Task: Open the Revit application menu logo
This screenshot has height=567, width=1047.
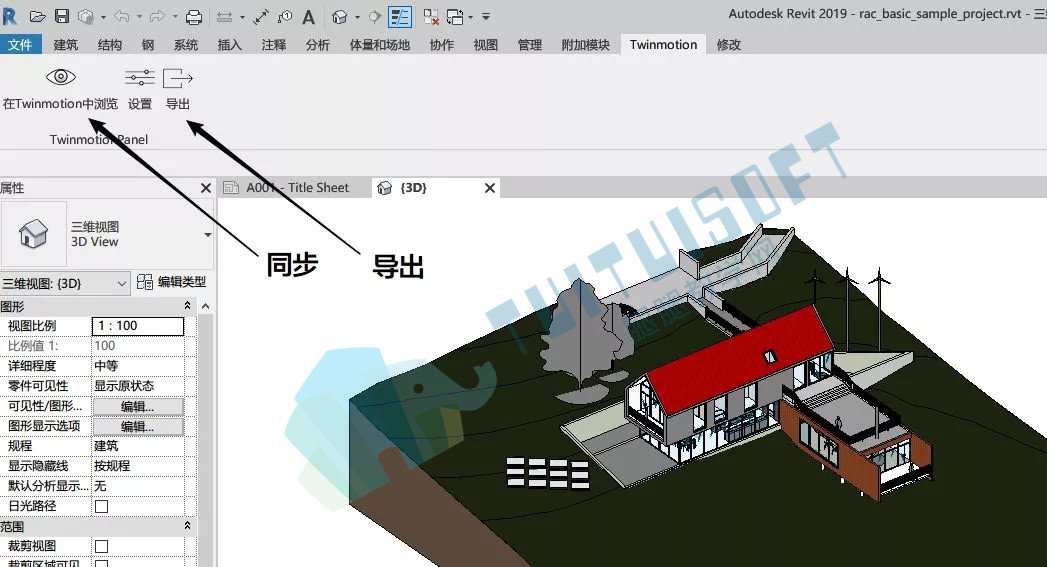Action: point(9,16)
